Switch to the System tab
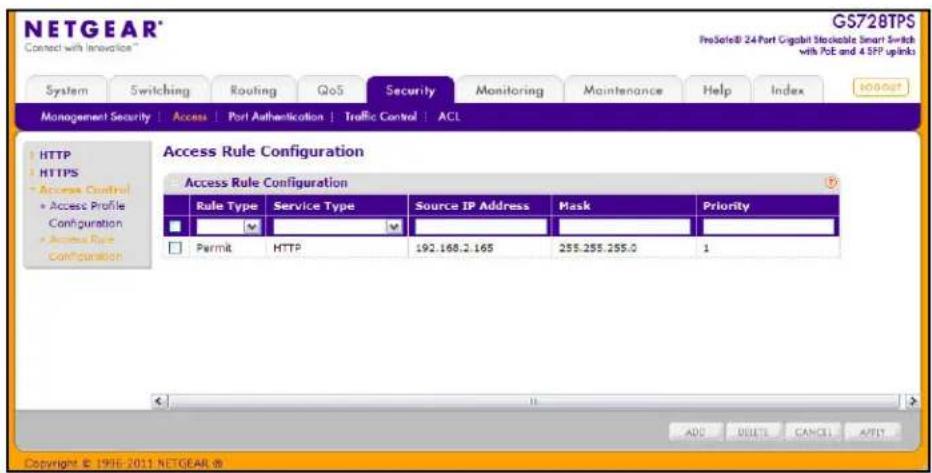This screenshot has height=473, width=932. pyautogui.click(x=67, y=91)
